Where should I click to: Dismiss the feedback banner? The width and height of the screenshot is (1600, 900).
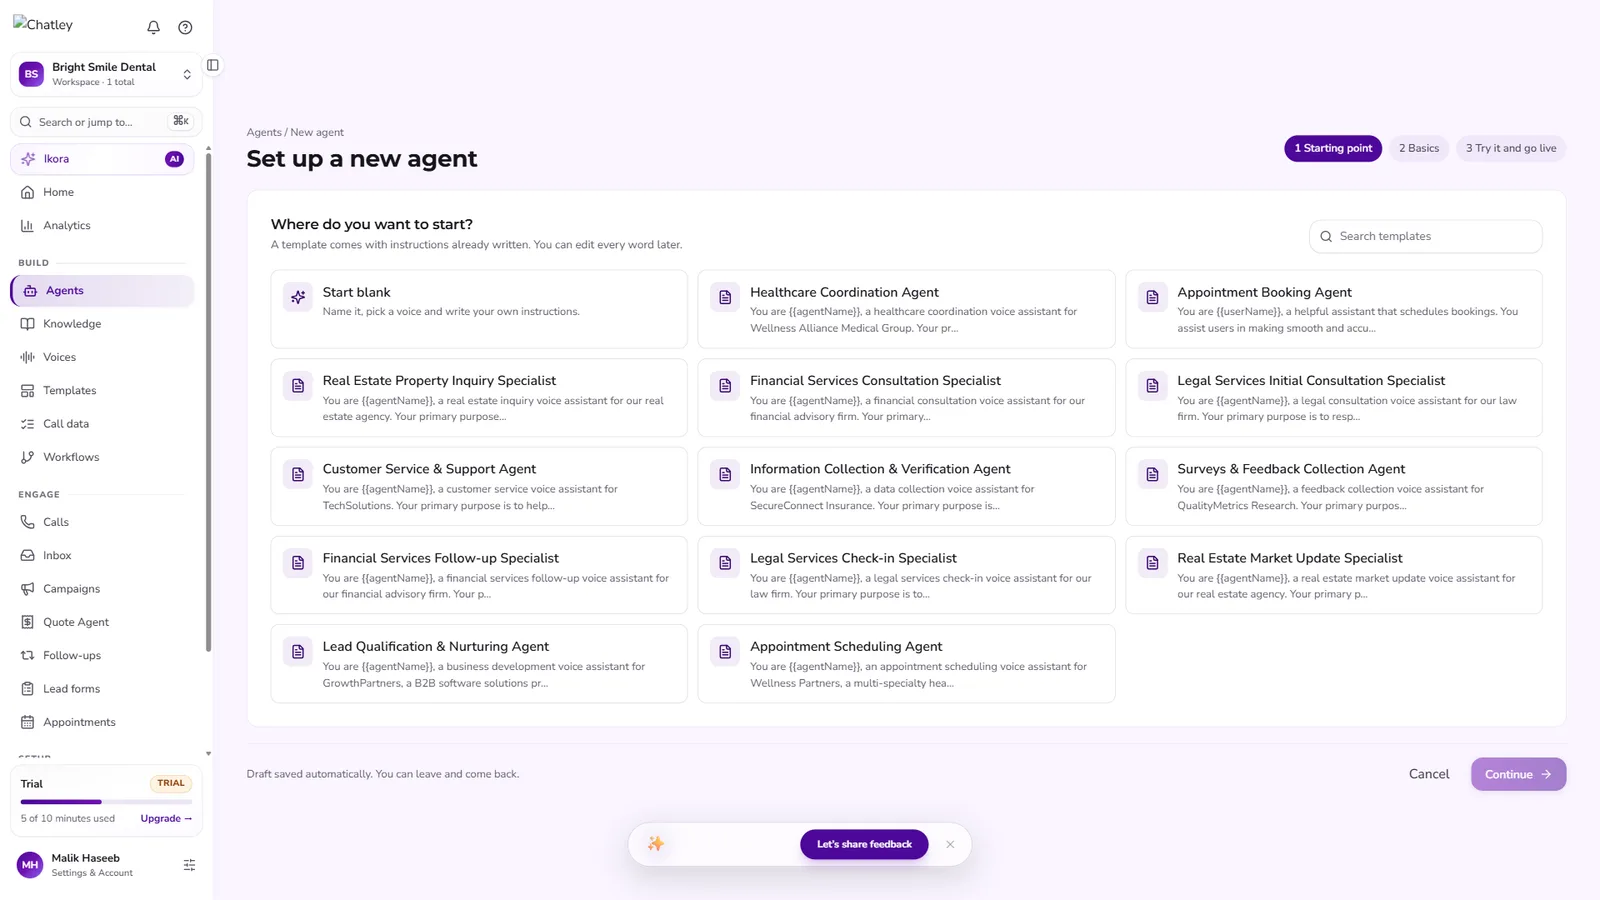pyautogui.click(x=950, y=845)
